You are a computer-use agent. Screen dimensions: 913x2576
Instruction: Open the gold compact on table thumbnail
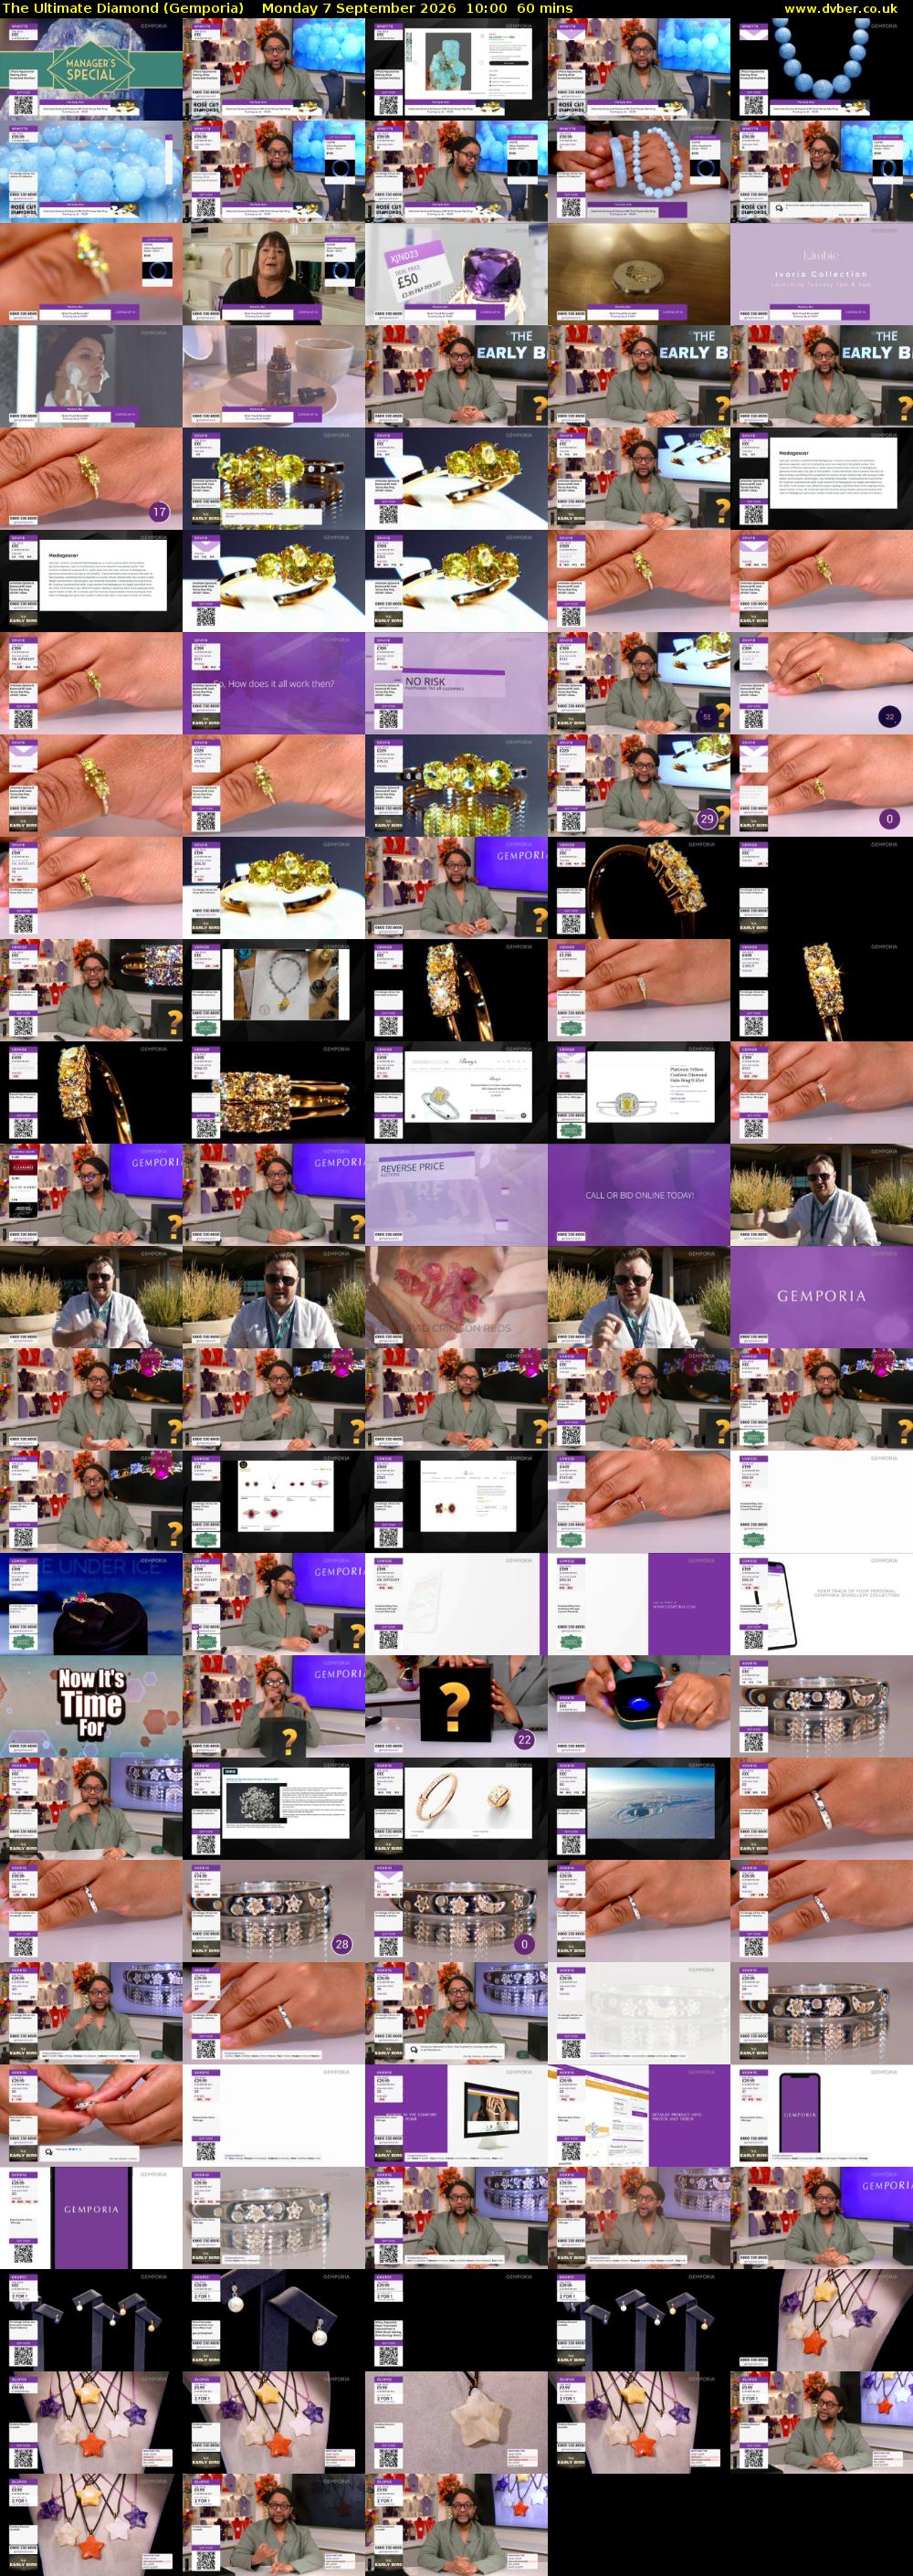click(x=638, y=273)
